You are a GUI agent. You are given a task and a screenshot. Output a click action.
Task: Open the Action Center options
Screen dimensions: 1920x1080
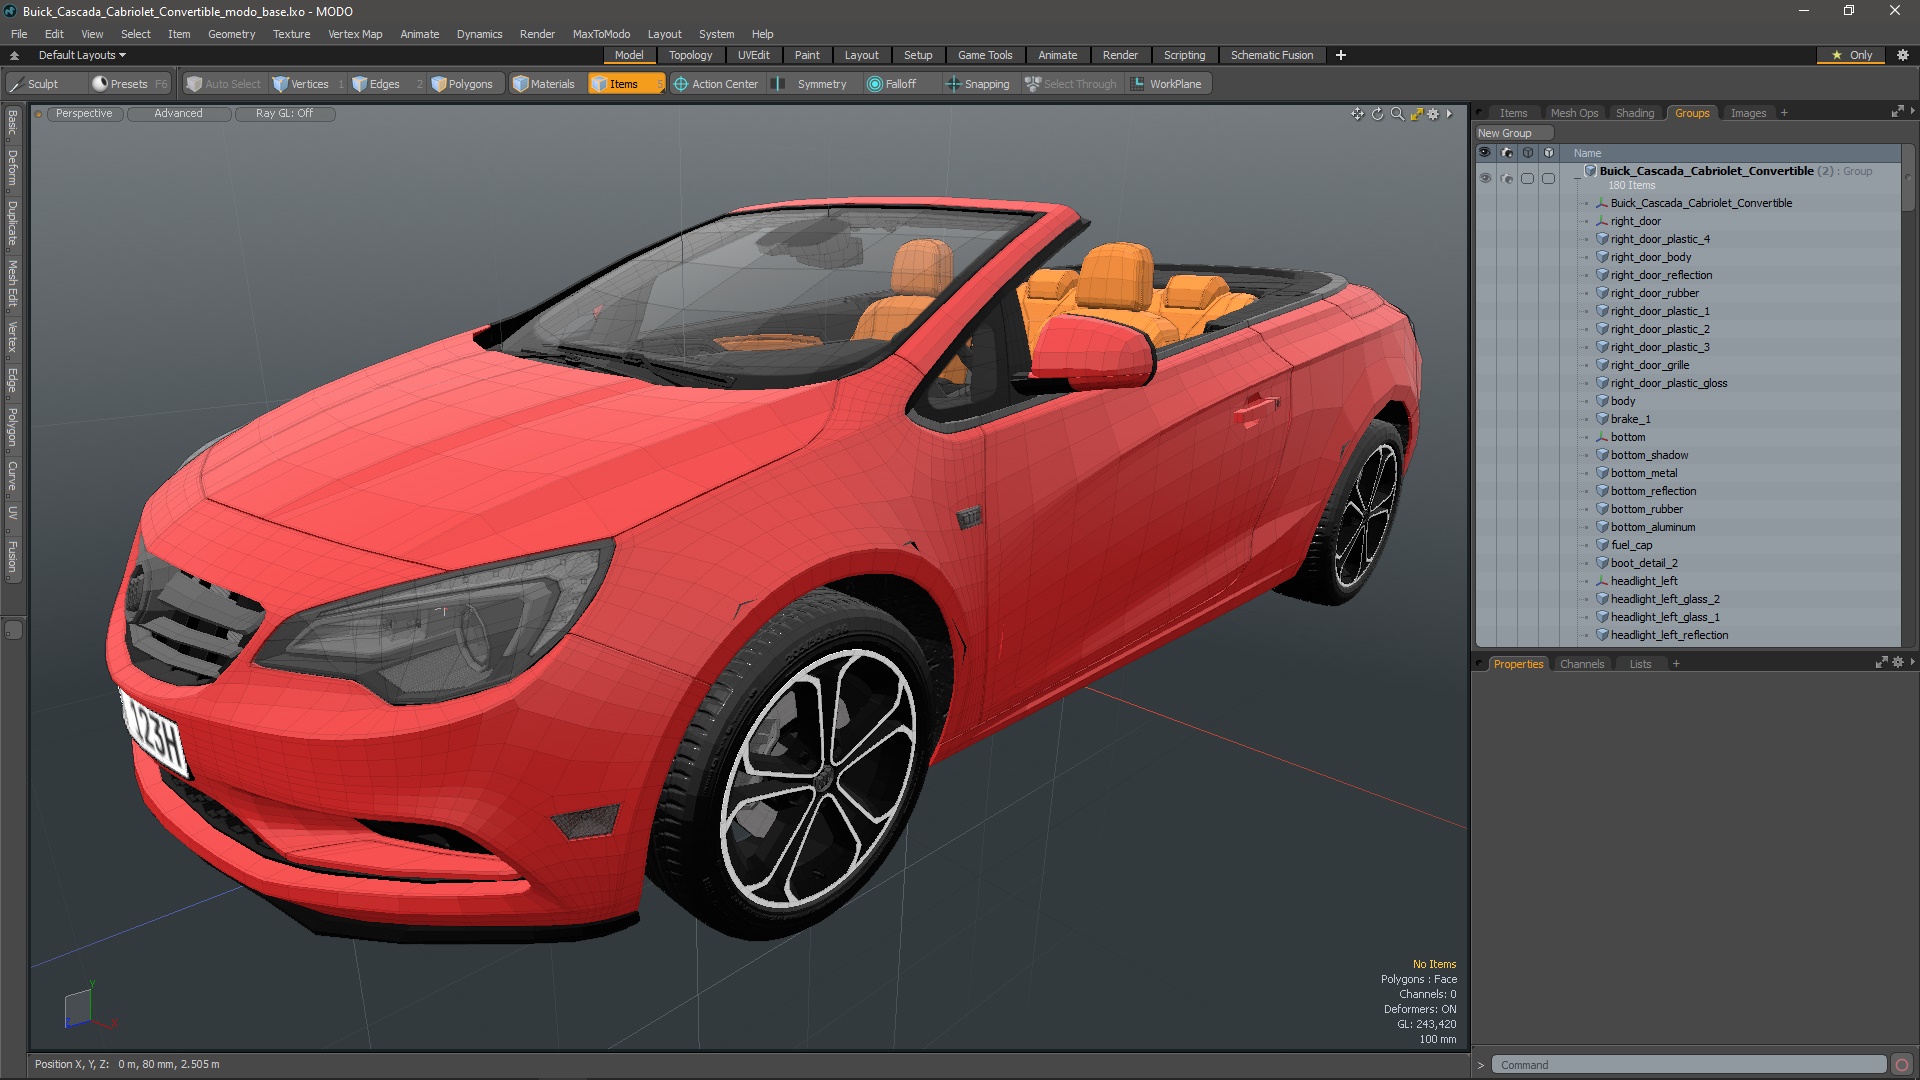tap(716, 84)
